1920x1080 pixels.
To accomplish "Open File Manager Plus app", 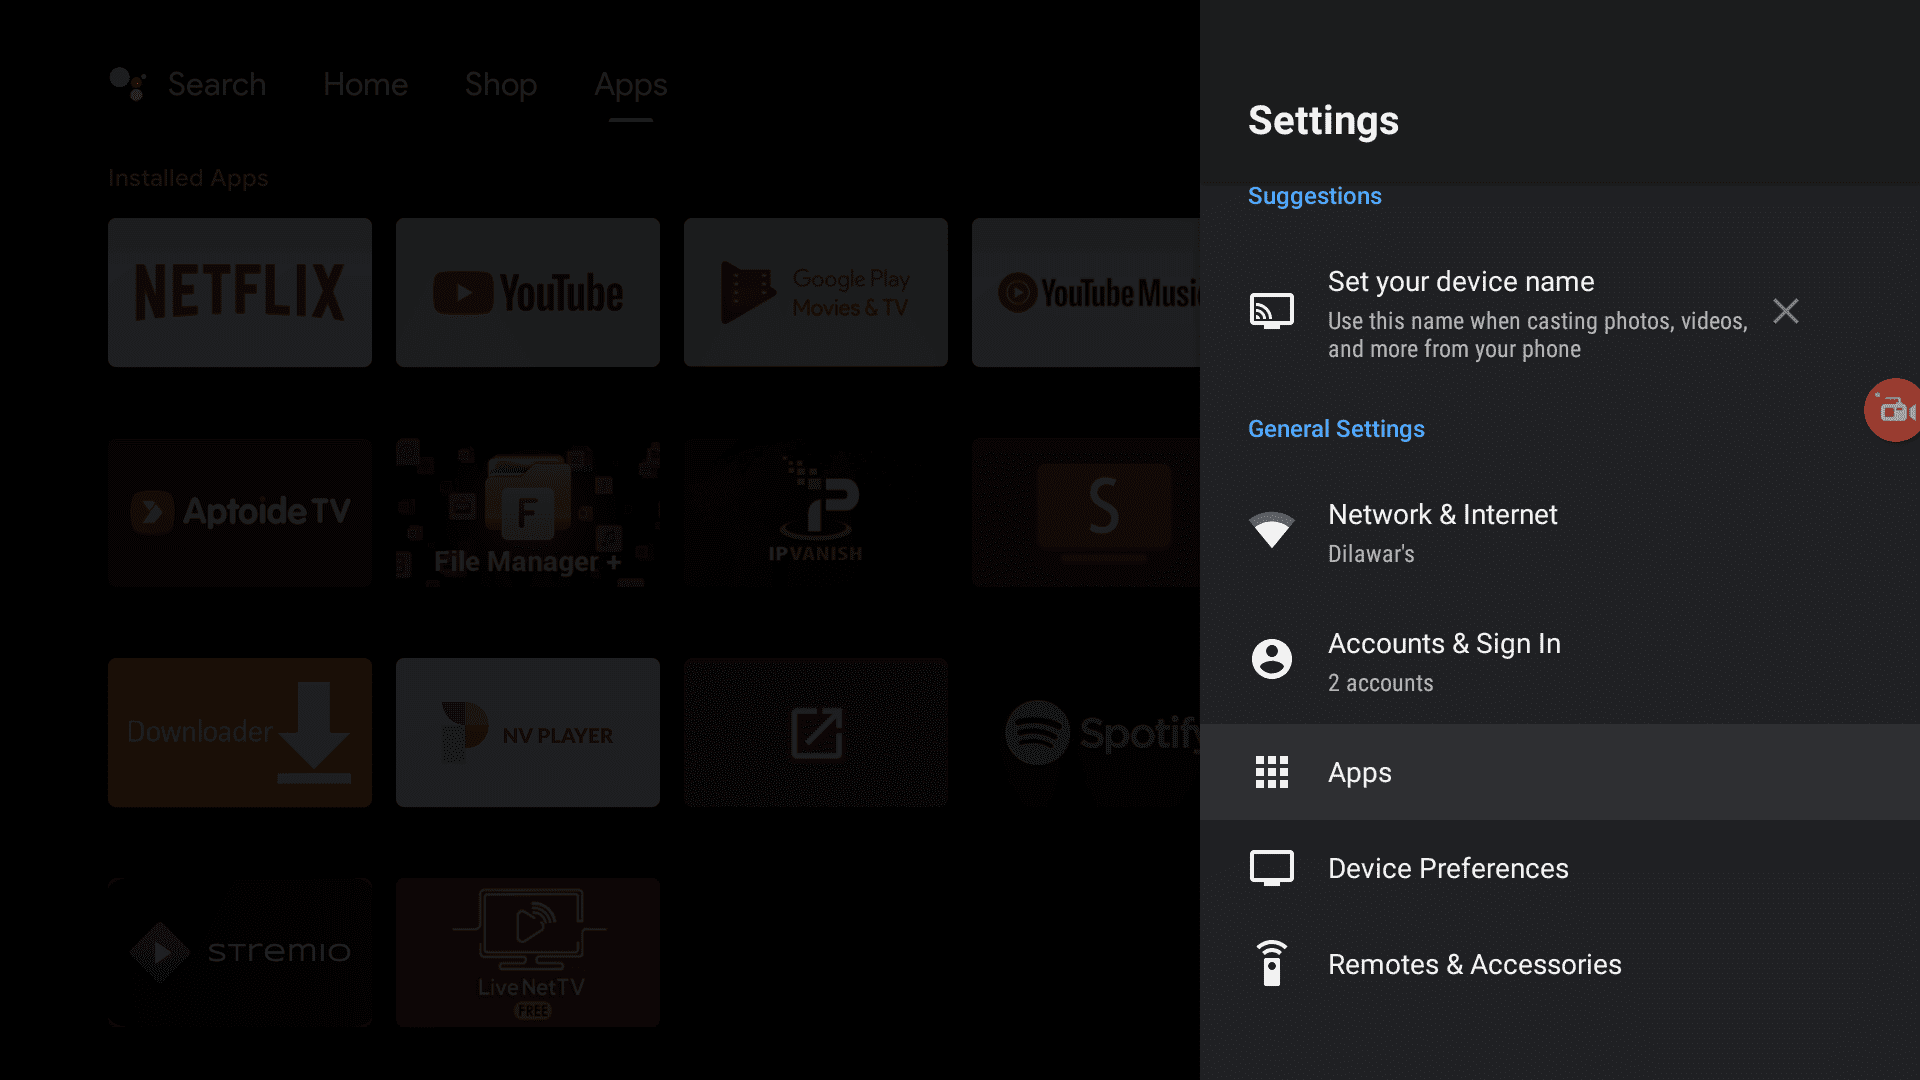I will [527, 512].
